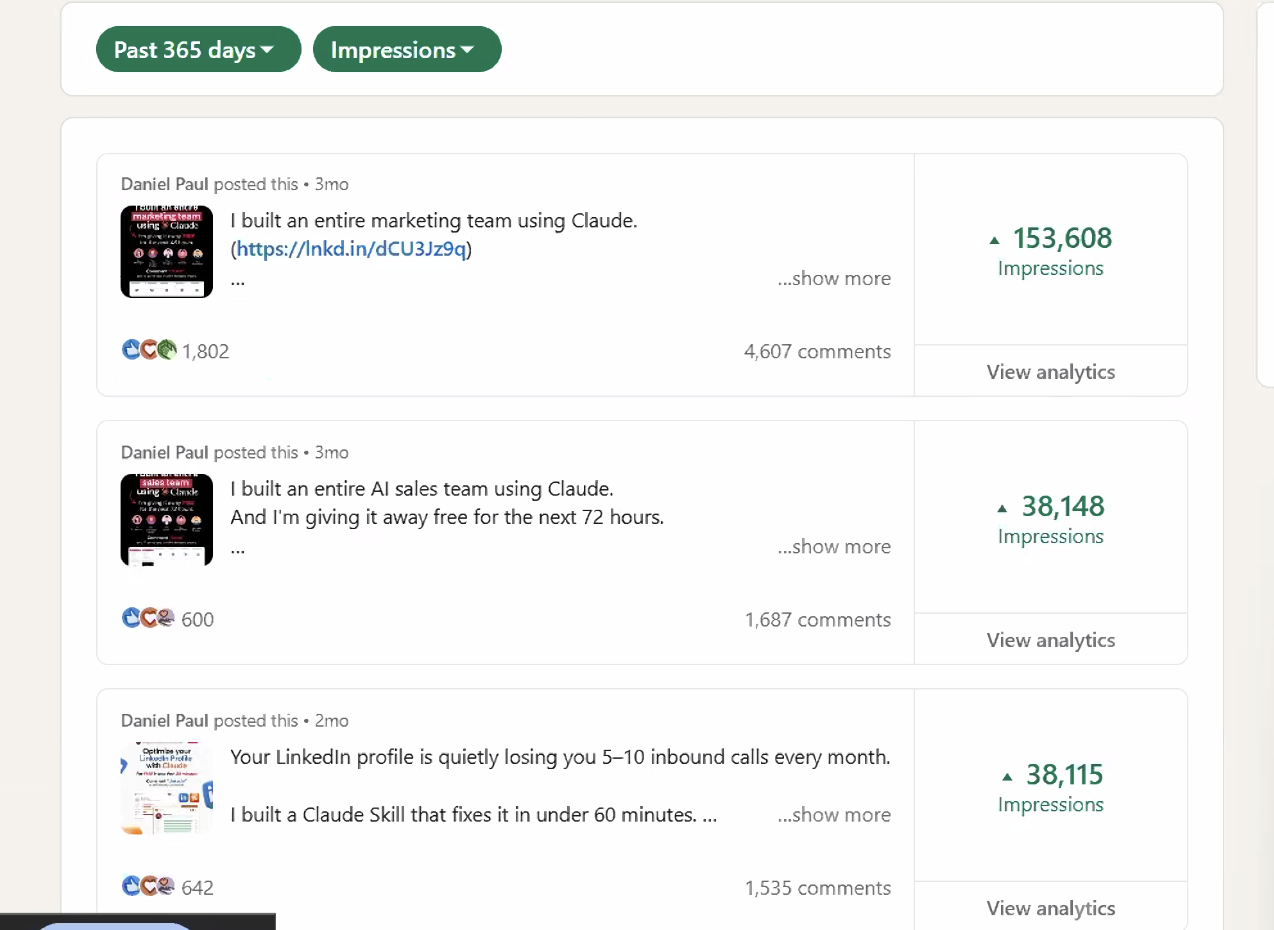Viewport: 1274px width, 930px height.
Task: Open the 1,687 comments link
Action: pyautogui.click(x=817, y=619)
